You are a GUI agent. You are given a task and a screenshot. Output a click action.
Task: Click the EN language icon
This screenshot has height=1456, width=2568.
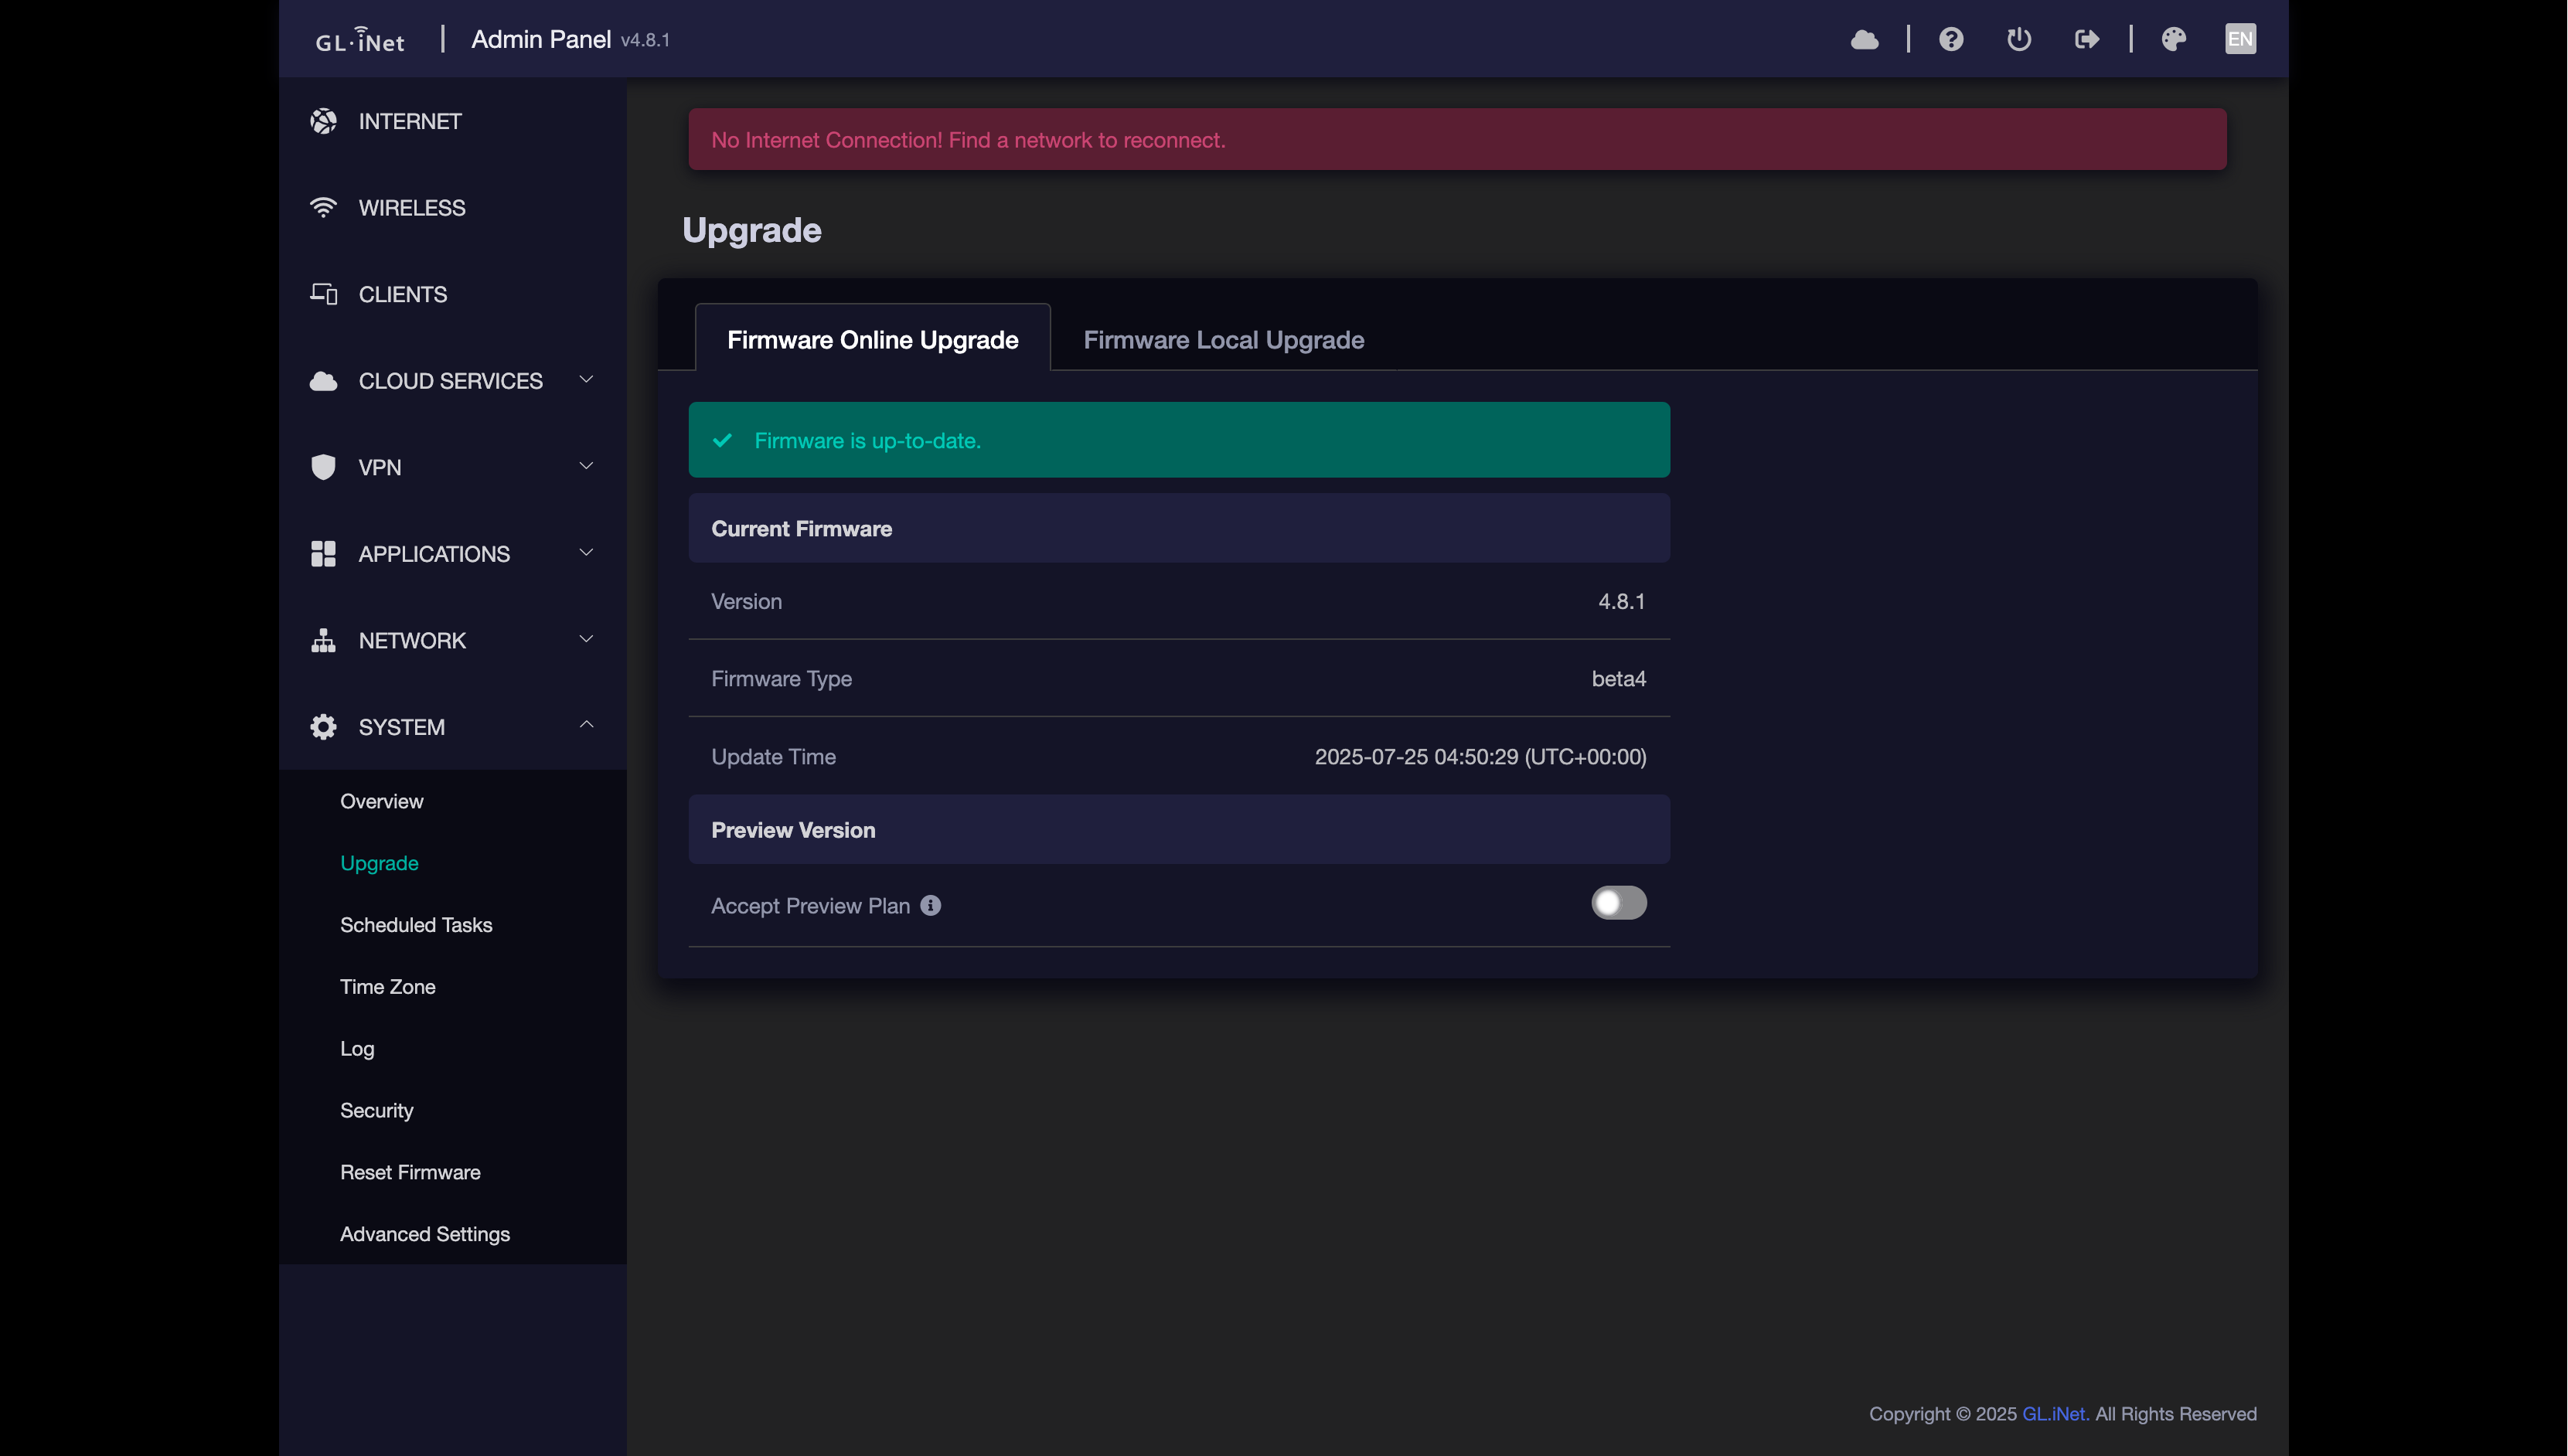pos(2240,40)
